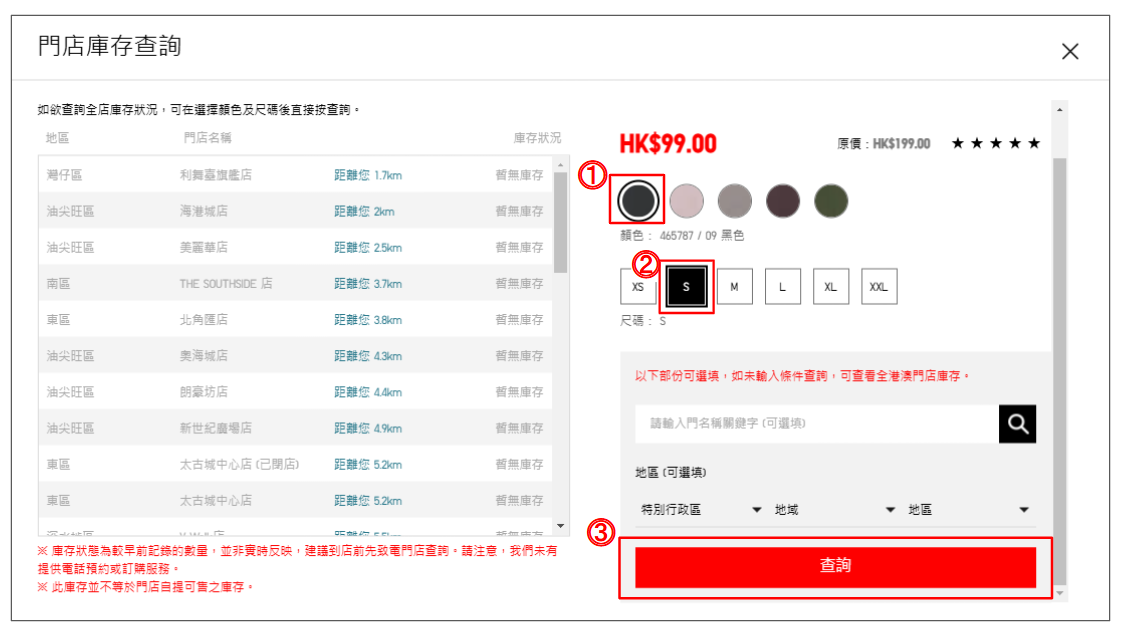Choose the light pink color swatch
1132x630 pixels.
coord(686,201)
